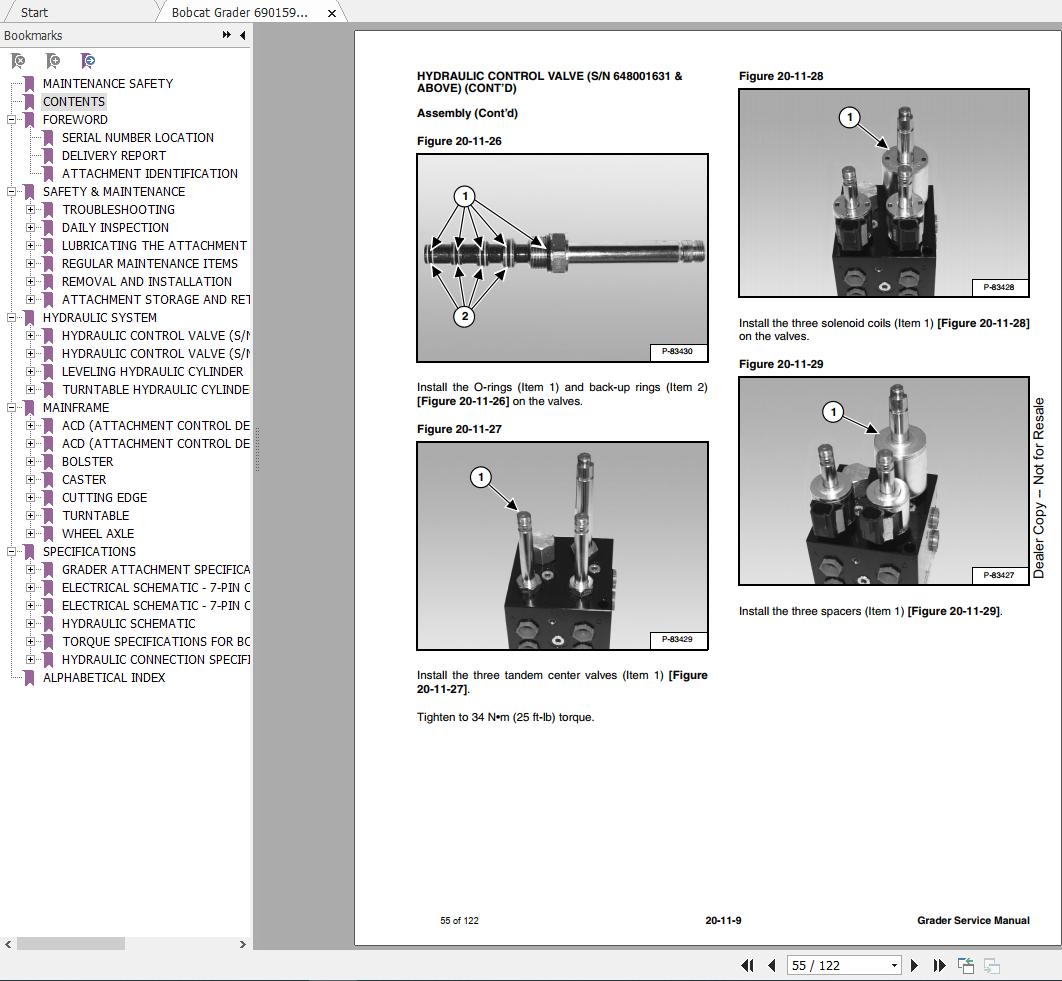Select the Bobcat Grader document tab

tap(239, 13)
